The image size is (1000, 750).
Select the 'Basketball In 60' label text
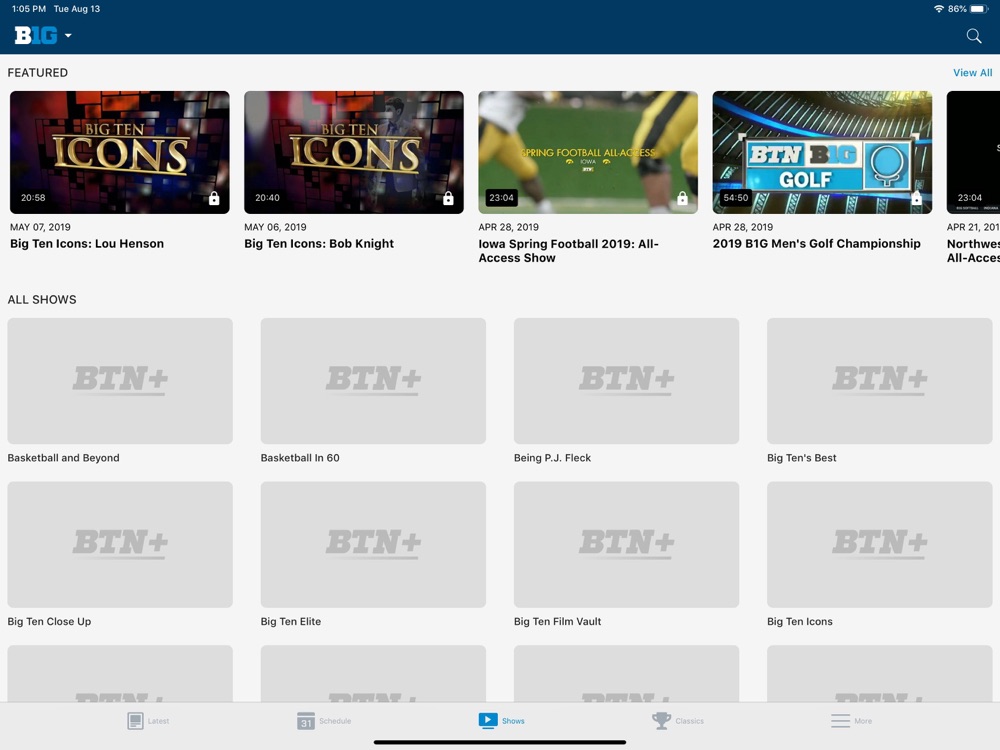tap(300, 458)
